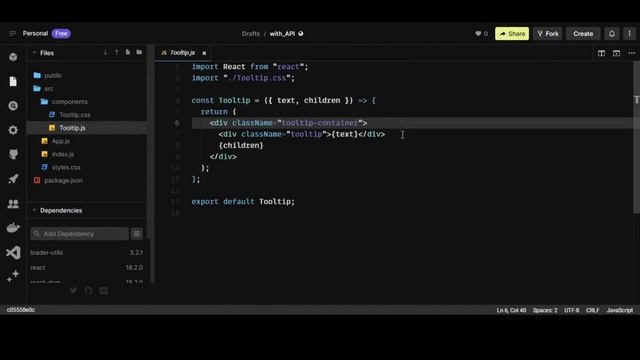Open the three-dot menu in top bar

(629, 33)
